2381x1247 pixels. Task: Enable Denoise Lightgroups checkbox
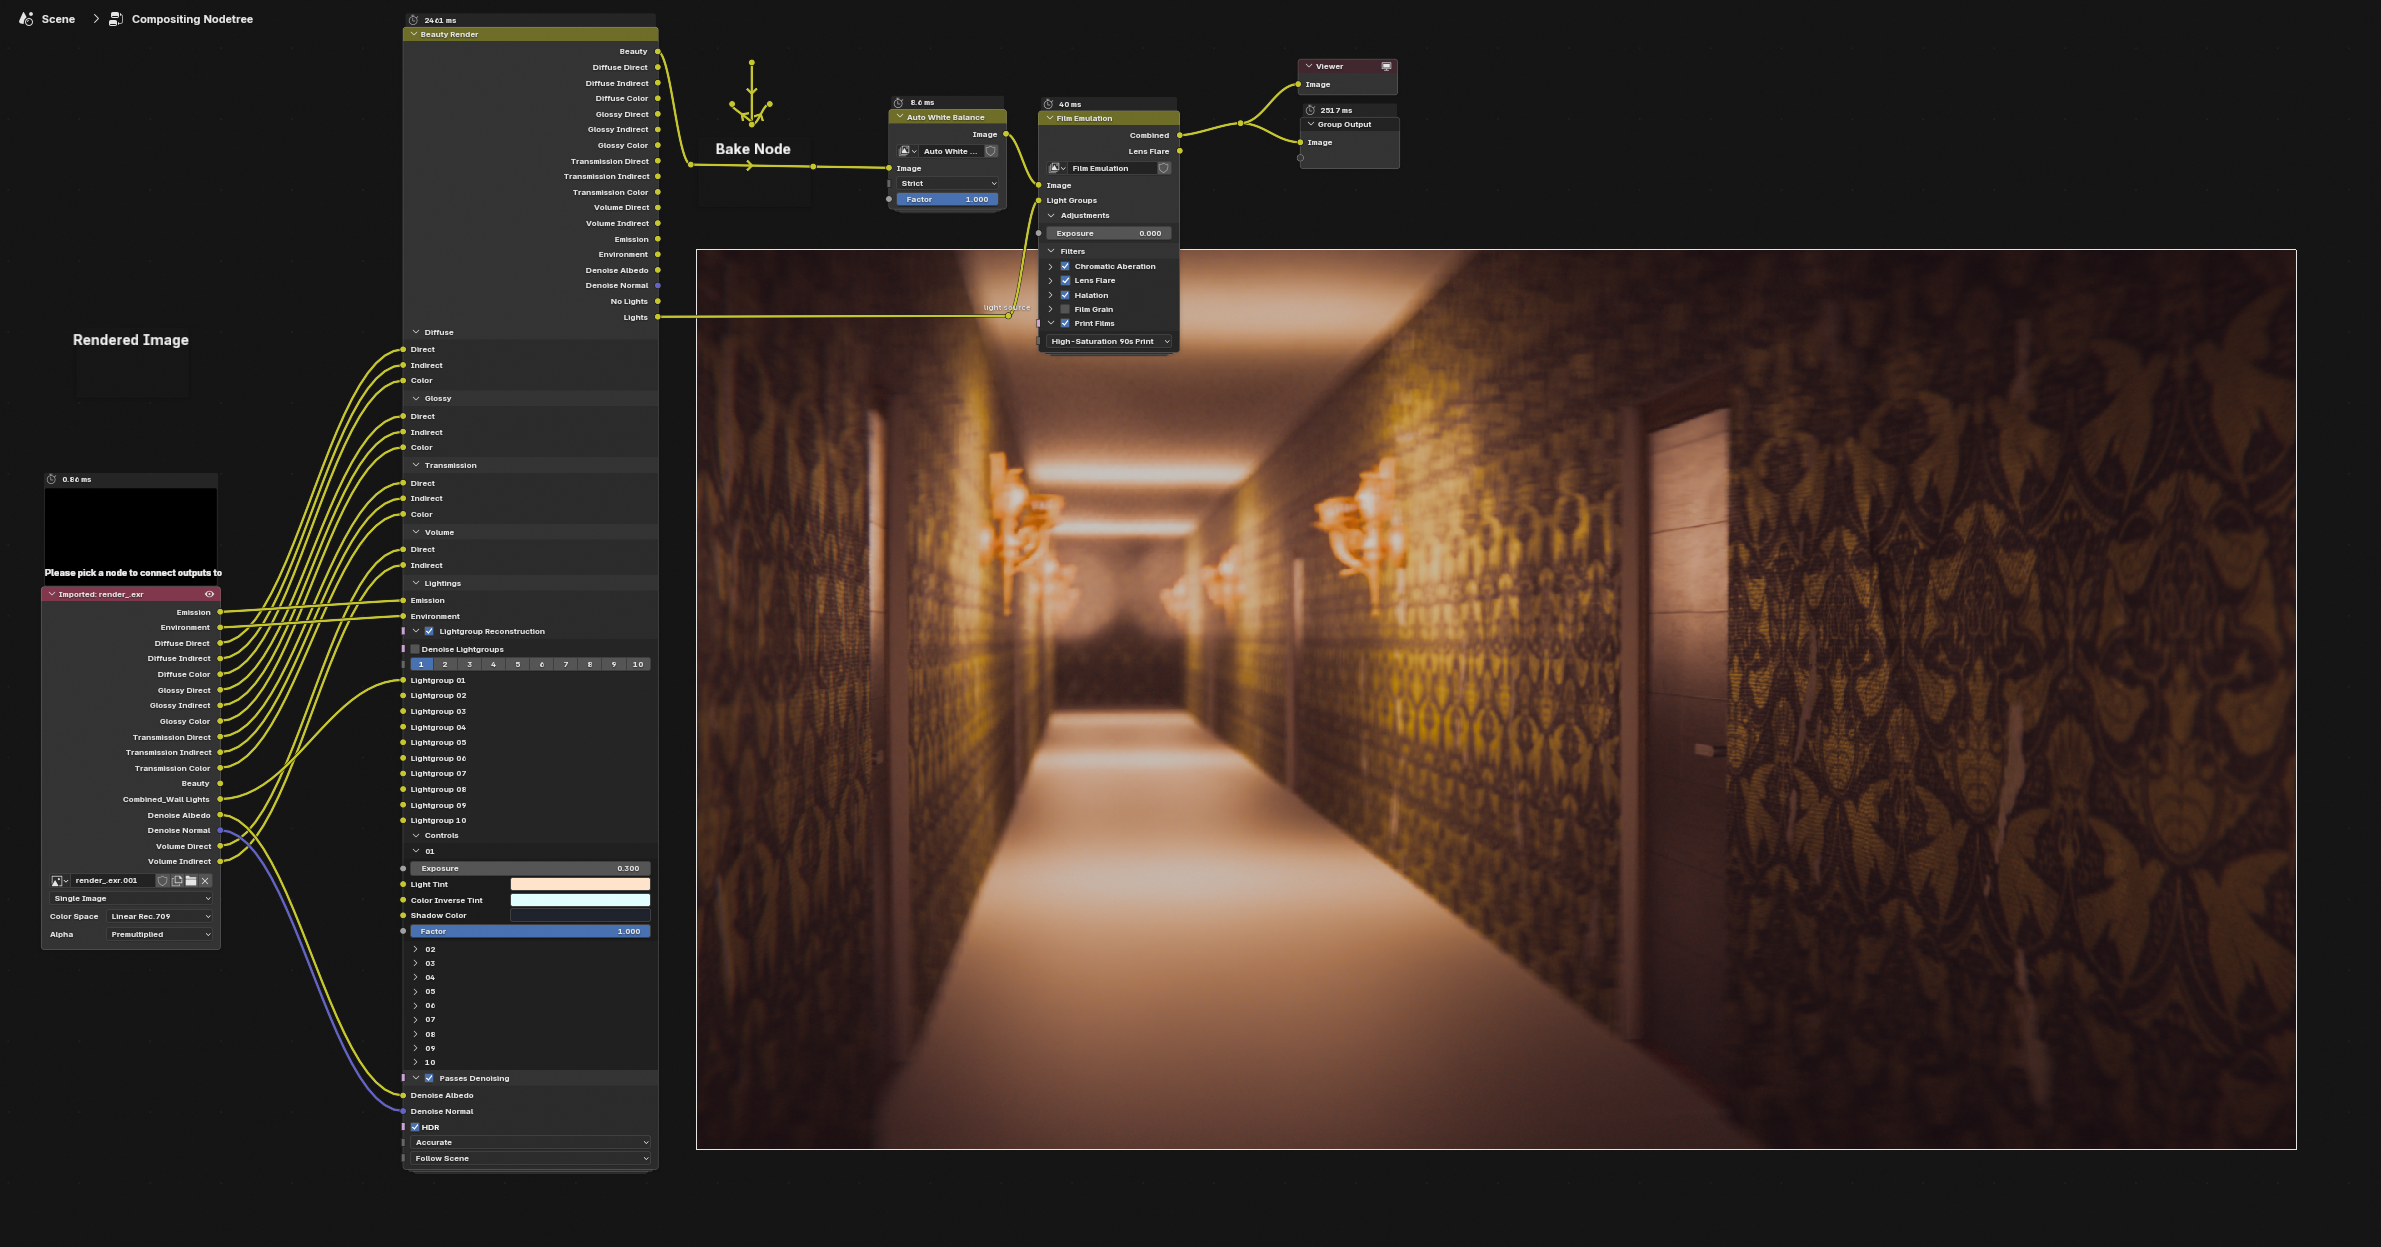coord(415,649)
